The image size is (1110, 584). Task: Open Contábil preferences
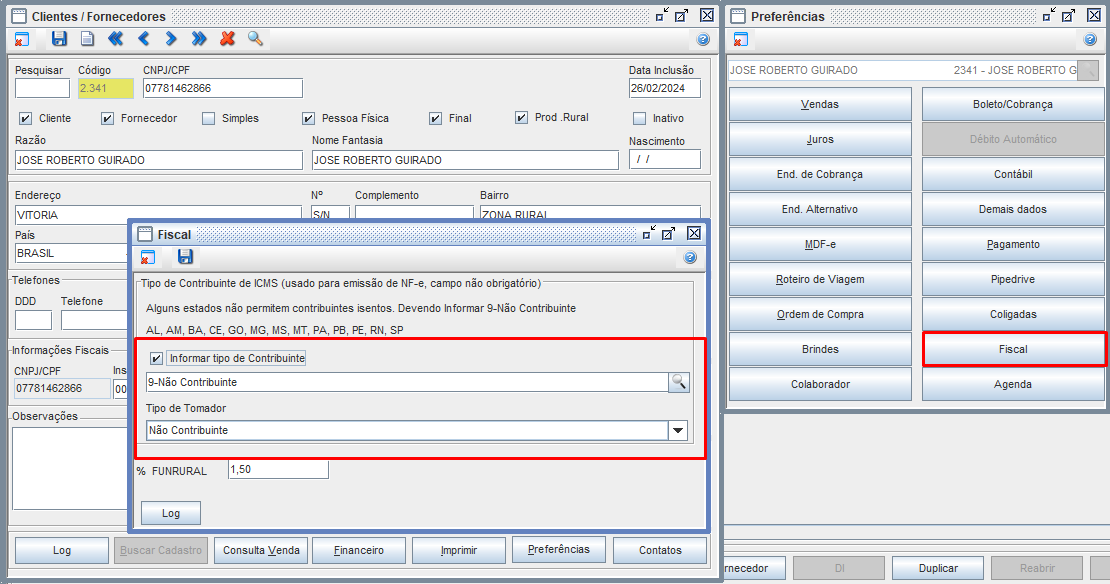1013,174
